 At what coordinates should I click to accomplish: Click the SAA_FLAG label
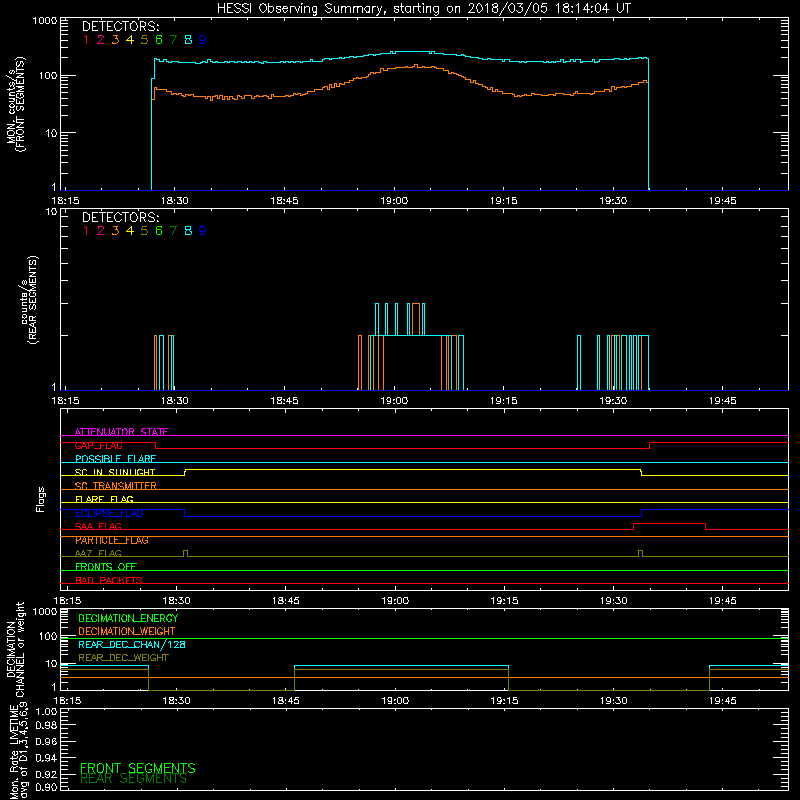pos(98,526)
